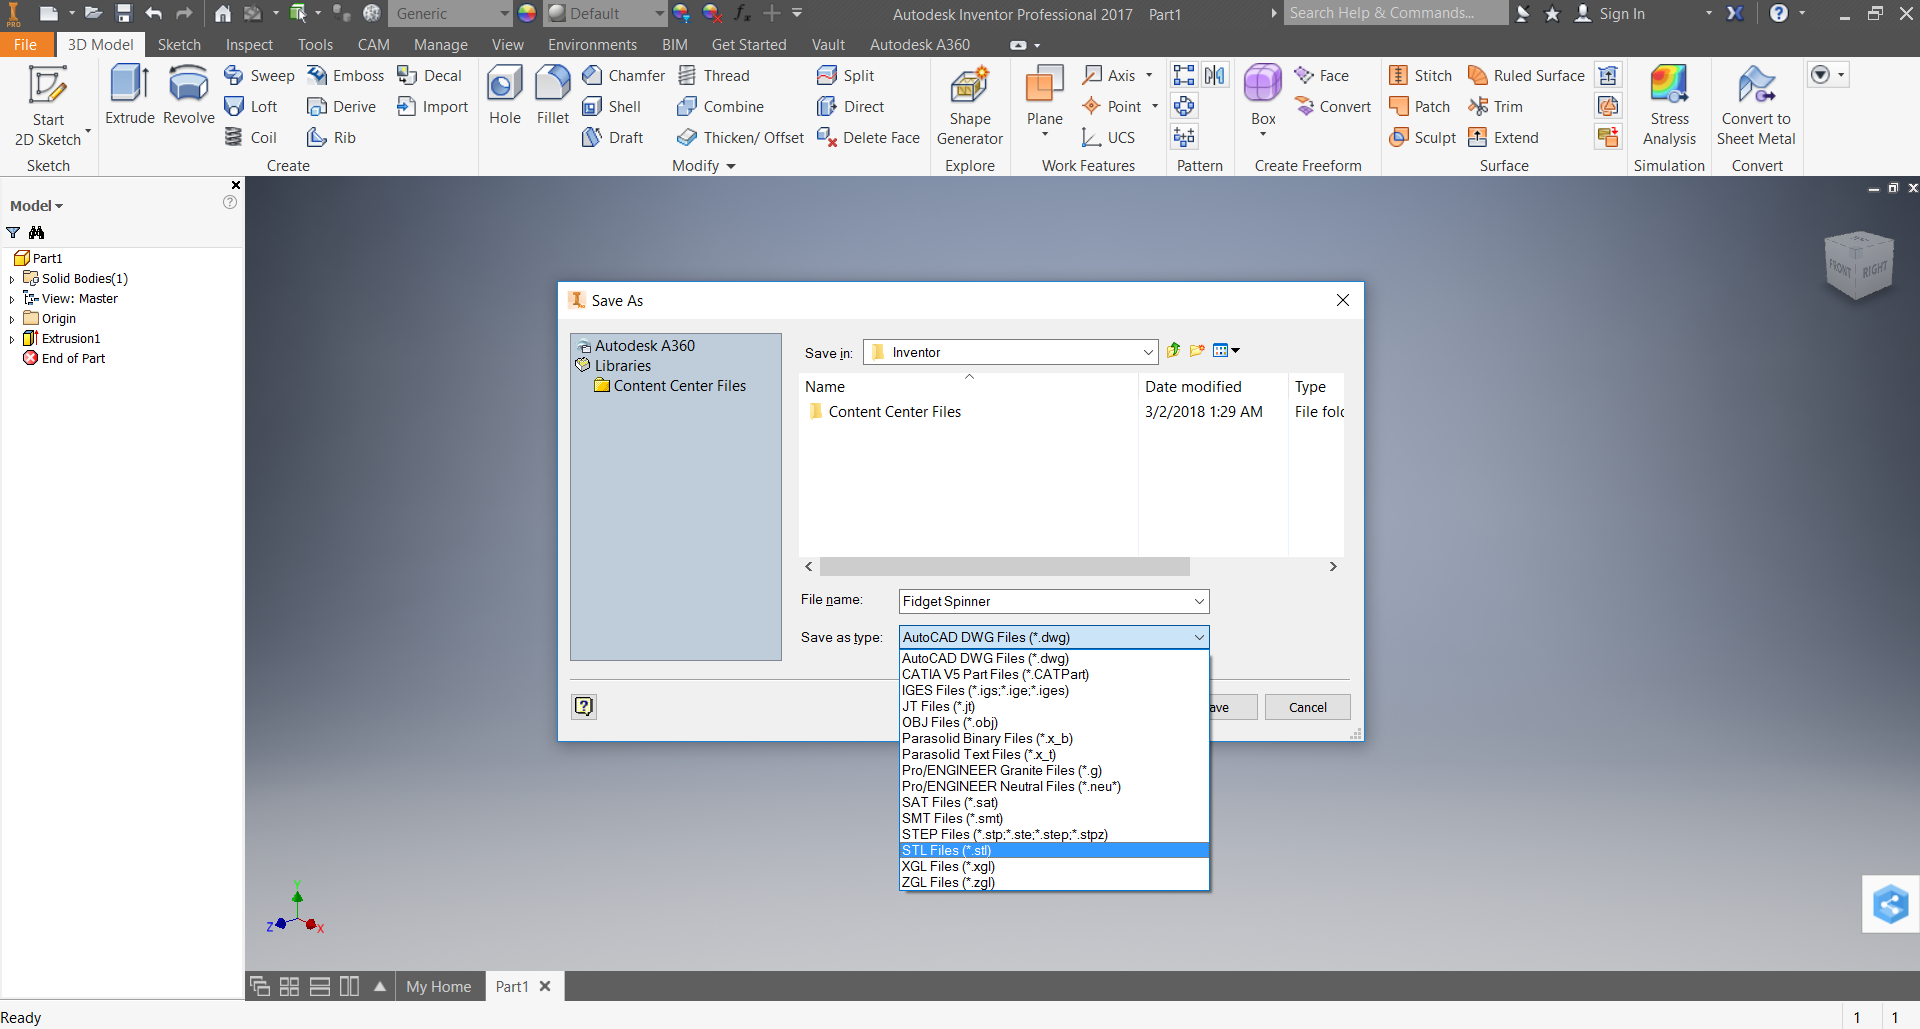Screen dimensions: 1920x1029
Task: Switch to the Manage ribbon tab
Action: point(441,45)
